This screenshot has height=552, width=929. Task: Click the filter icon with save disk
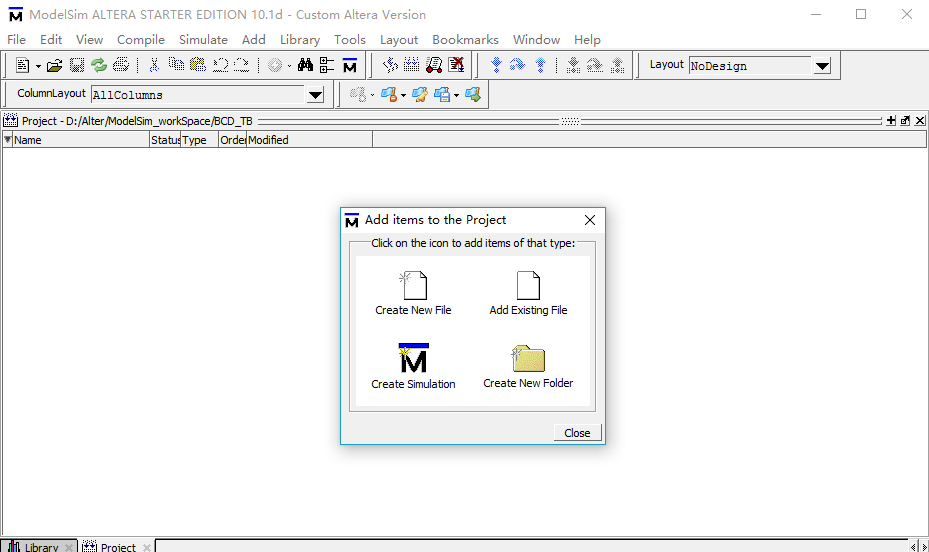(442, 94)
